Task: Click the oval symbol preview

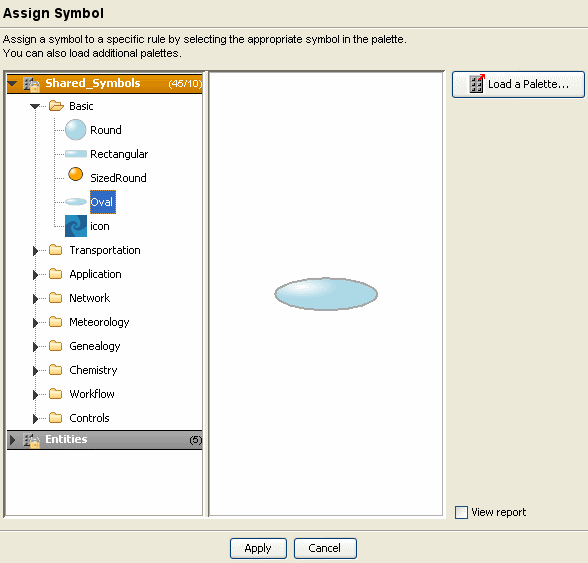Action: [326, 294]
